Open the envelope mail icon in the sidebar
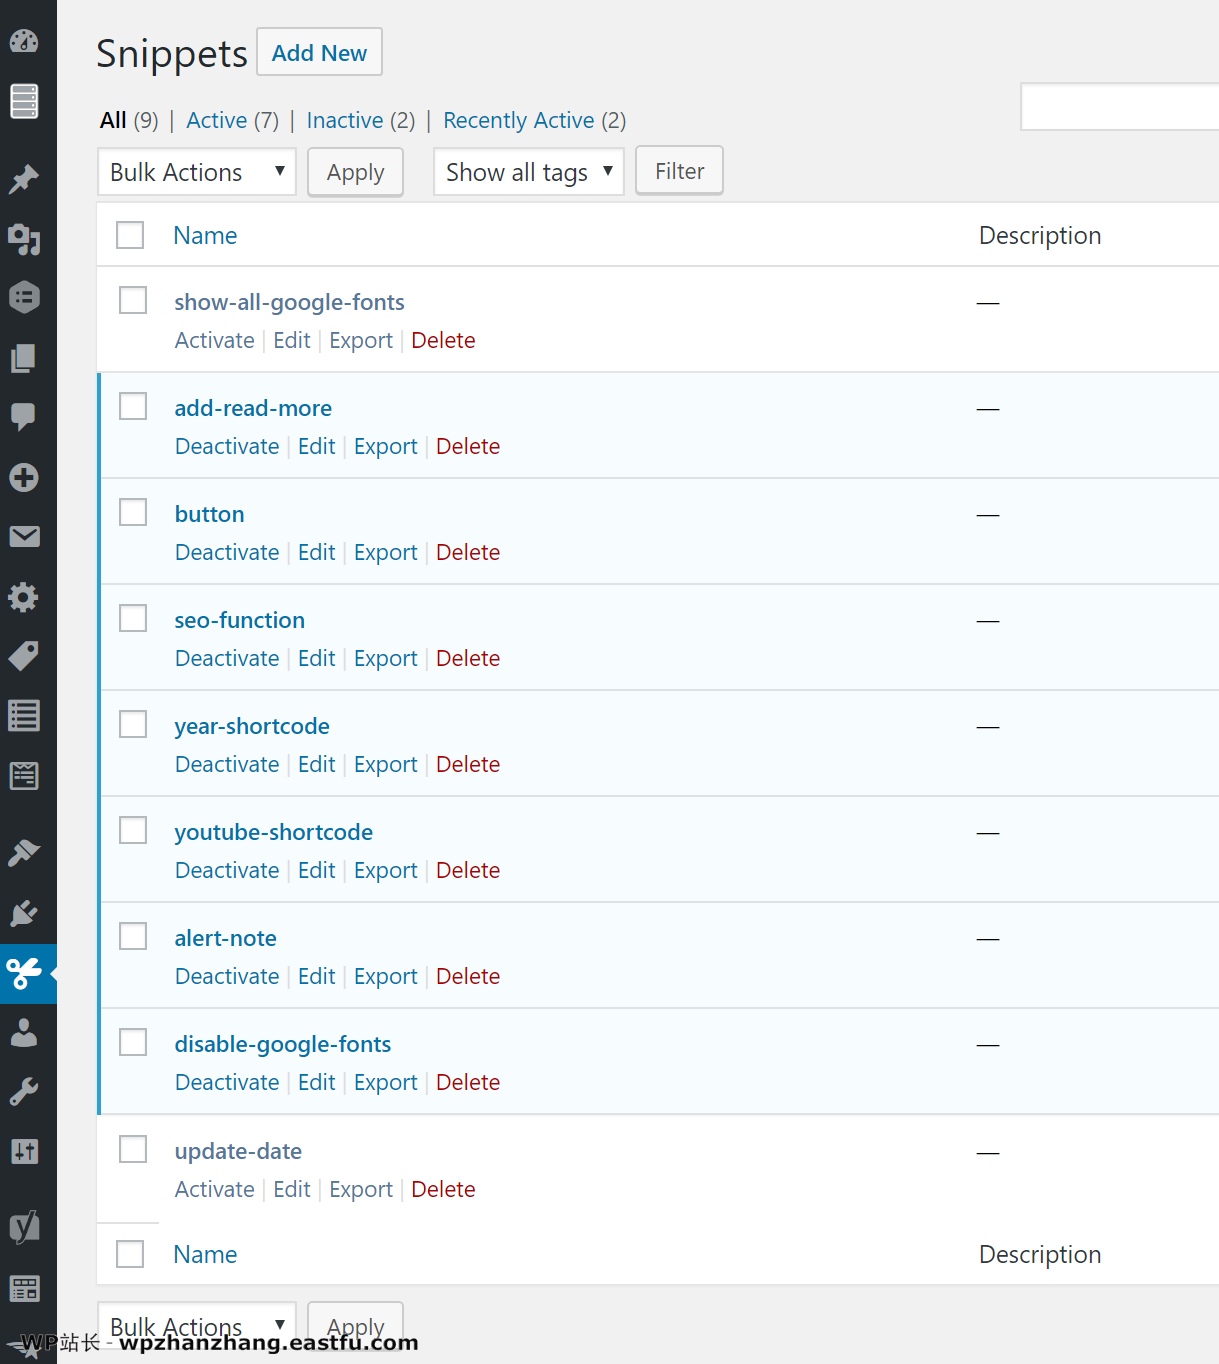This screenshot has width=1219, height=1364. [x=24, y=537]
